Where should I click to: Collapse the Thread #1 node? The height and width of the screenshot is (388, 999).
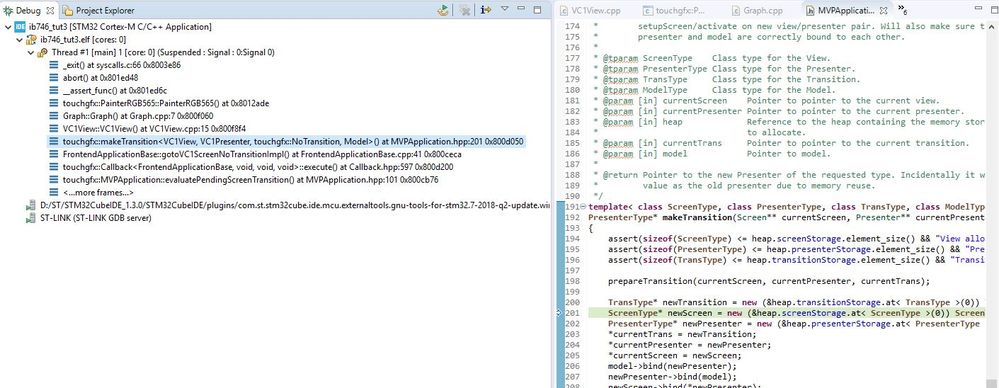pos(31,52)
